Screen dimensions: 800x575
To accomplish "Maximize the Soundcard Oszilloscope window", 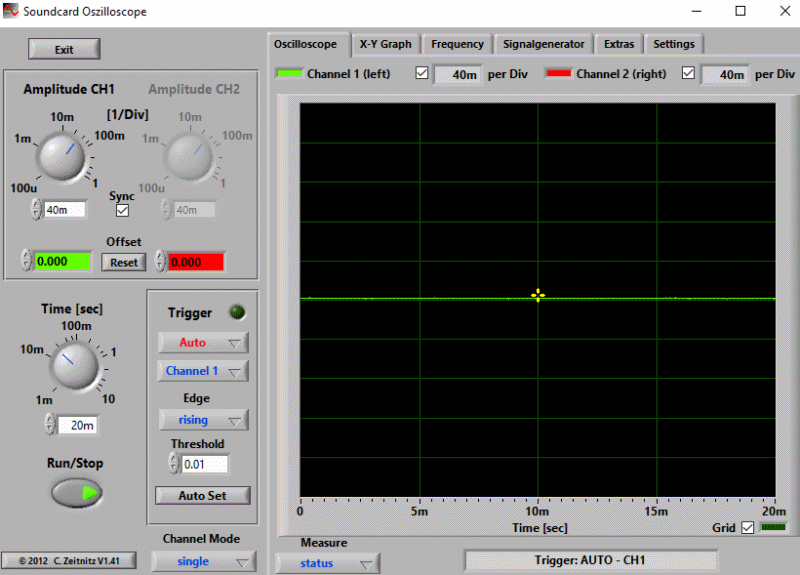I will [x=740, y=11].
